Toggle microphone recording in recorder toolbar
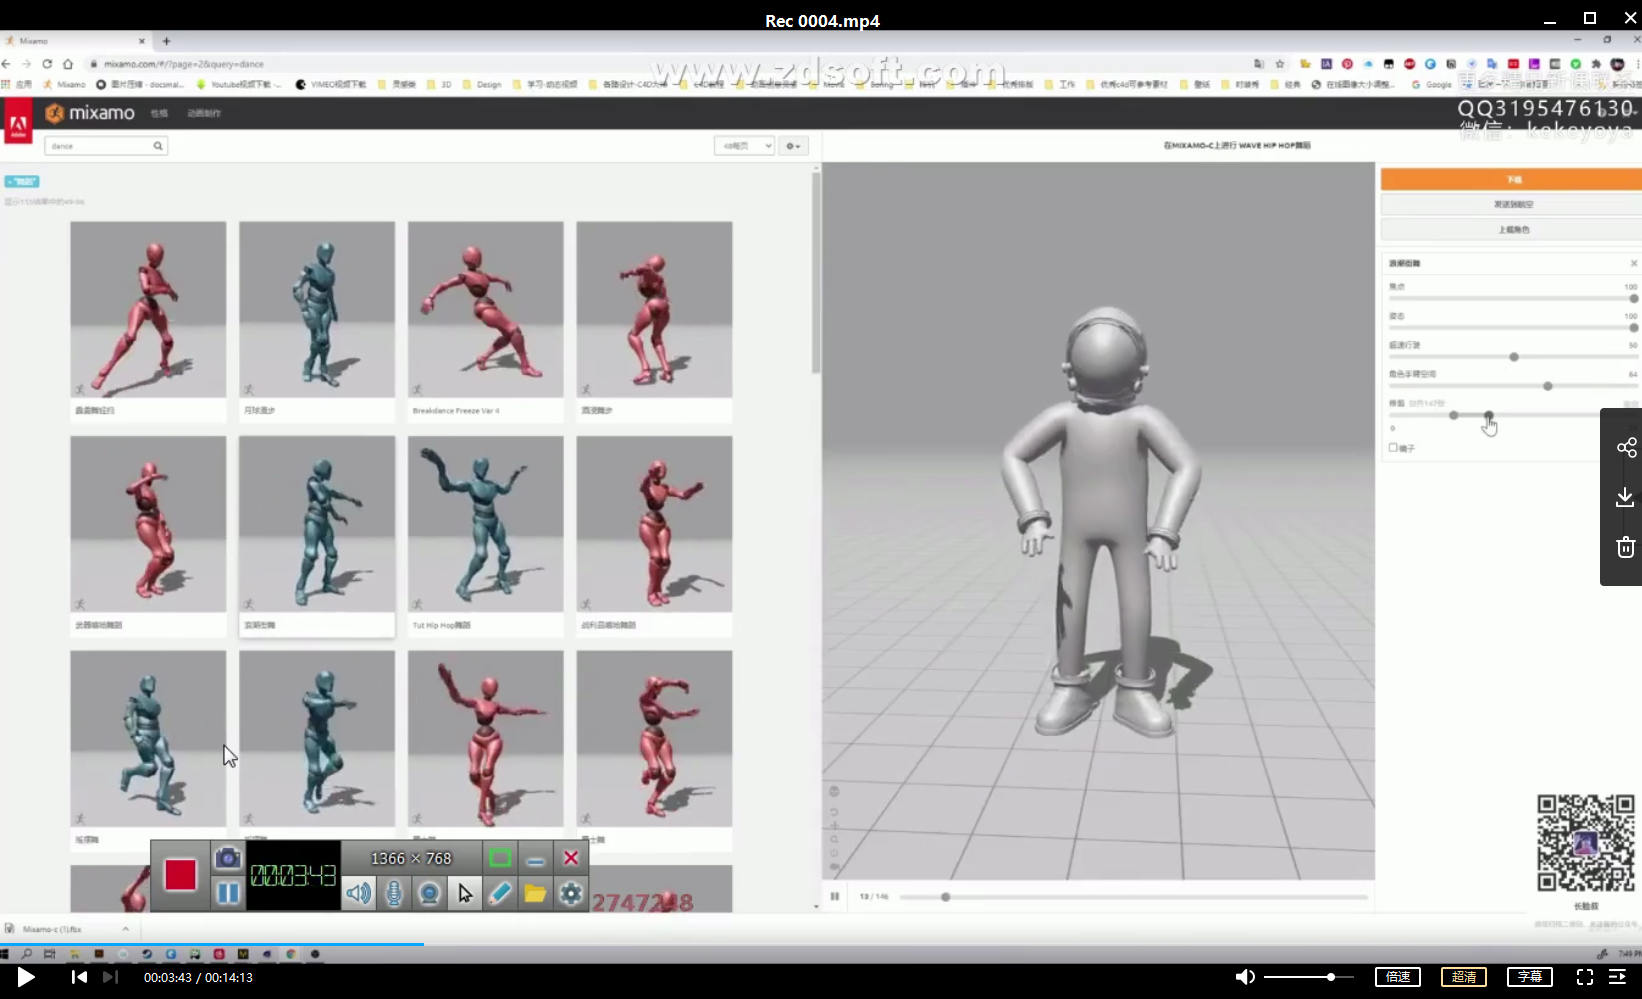Viewport: 1642px width, 999px height. [394, 893]
